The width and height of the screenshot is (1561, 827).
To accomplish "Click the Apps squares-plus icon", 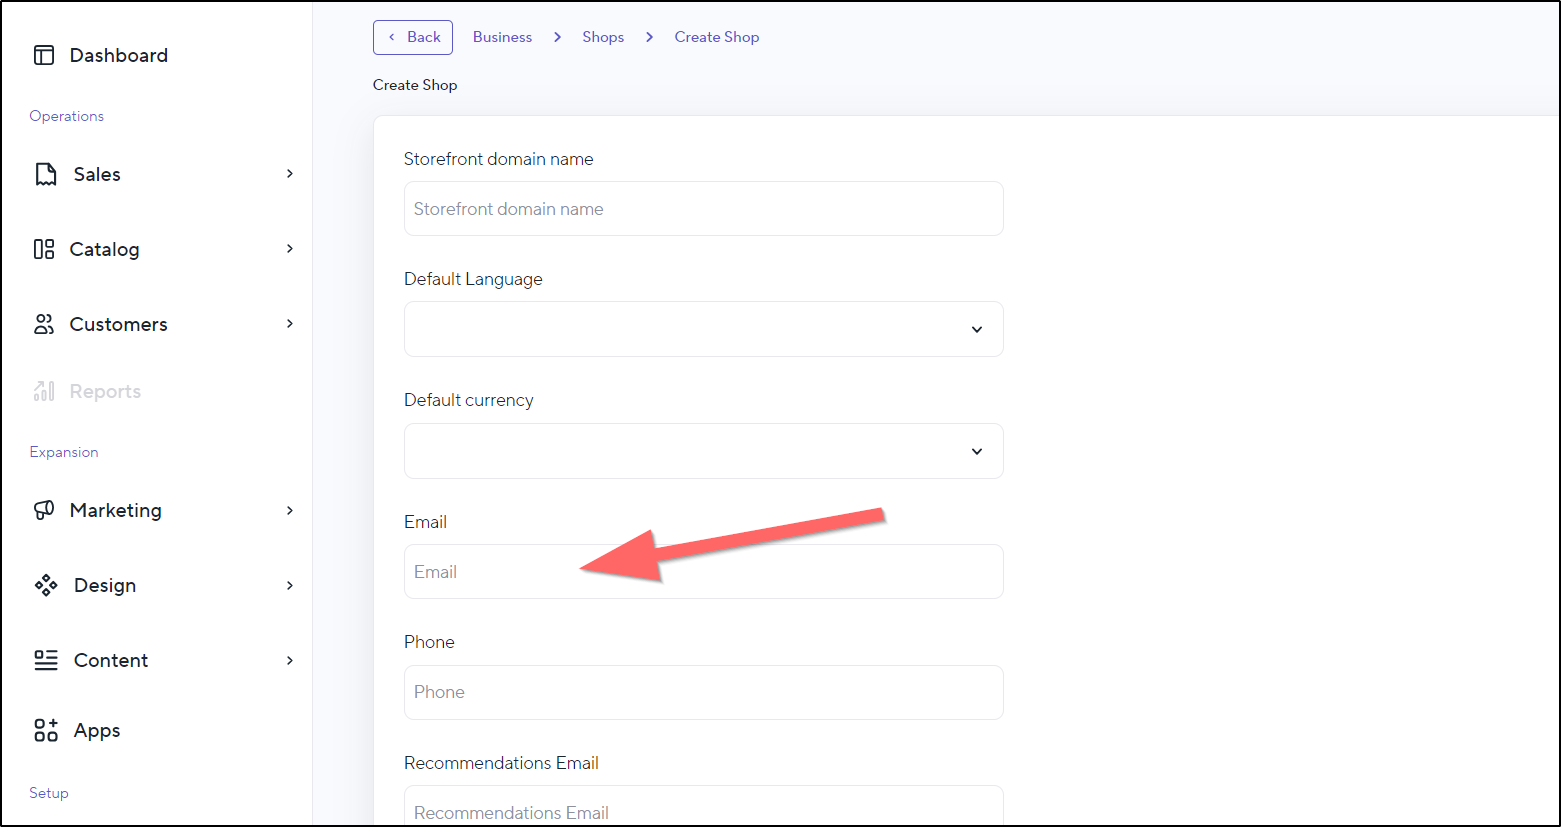I will click(46, 730).
